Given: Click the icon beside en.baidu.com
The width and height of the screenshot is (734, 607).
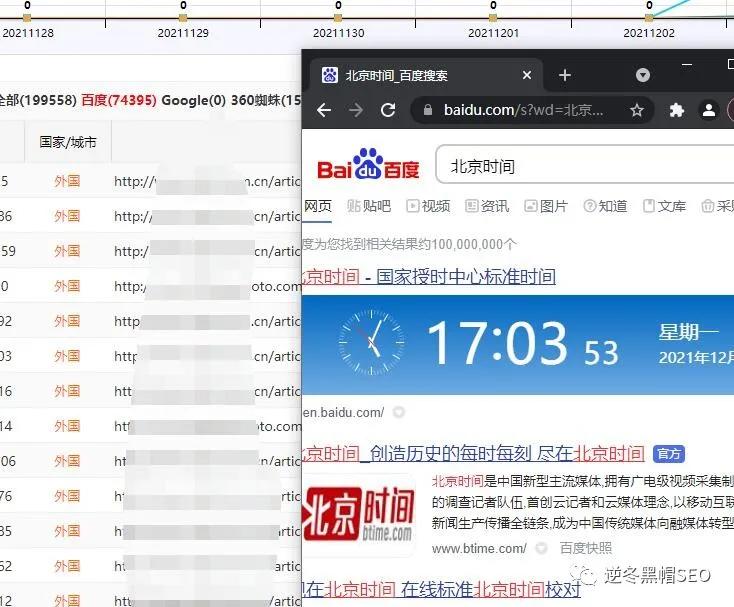Looking at the screenshot, I should [399, 412].
